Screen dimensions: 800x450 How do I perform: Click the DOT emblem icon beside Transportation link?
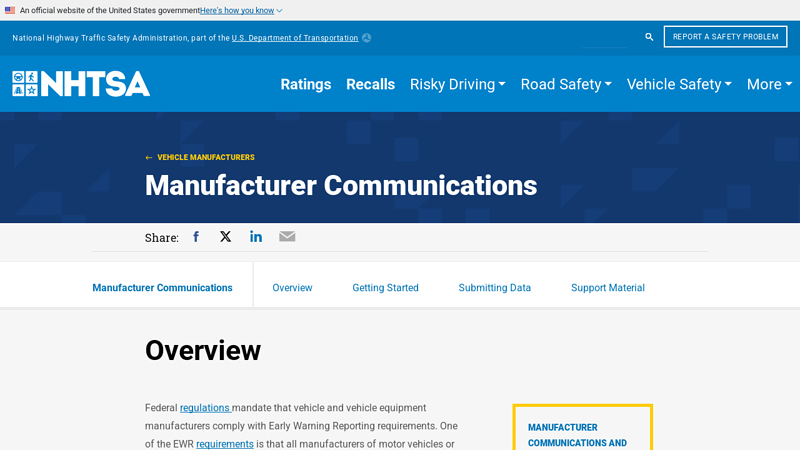pos(366,38)
